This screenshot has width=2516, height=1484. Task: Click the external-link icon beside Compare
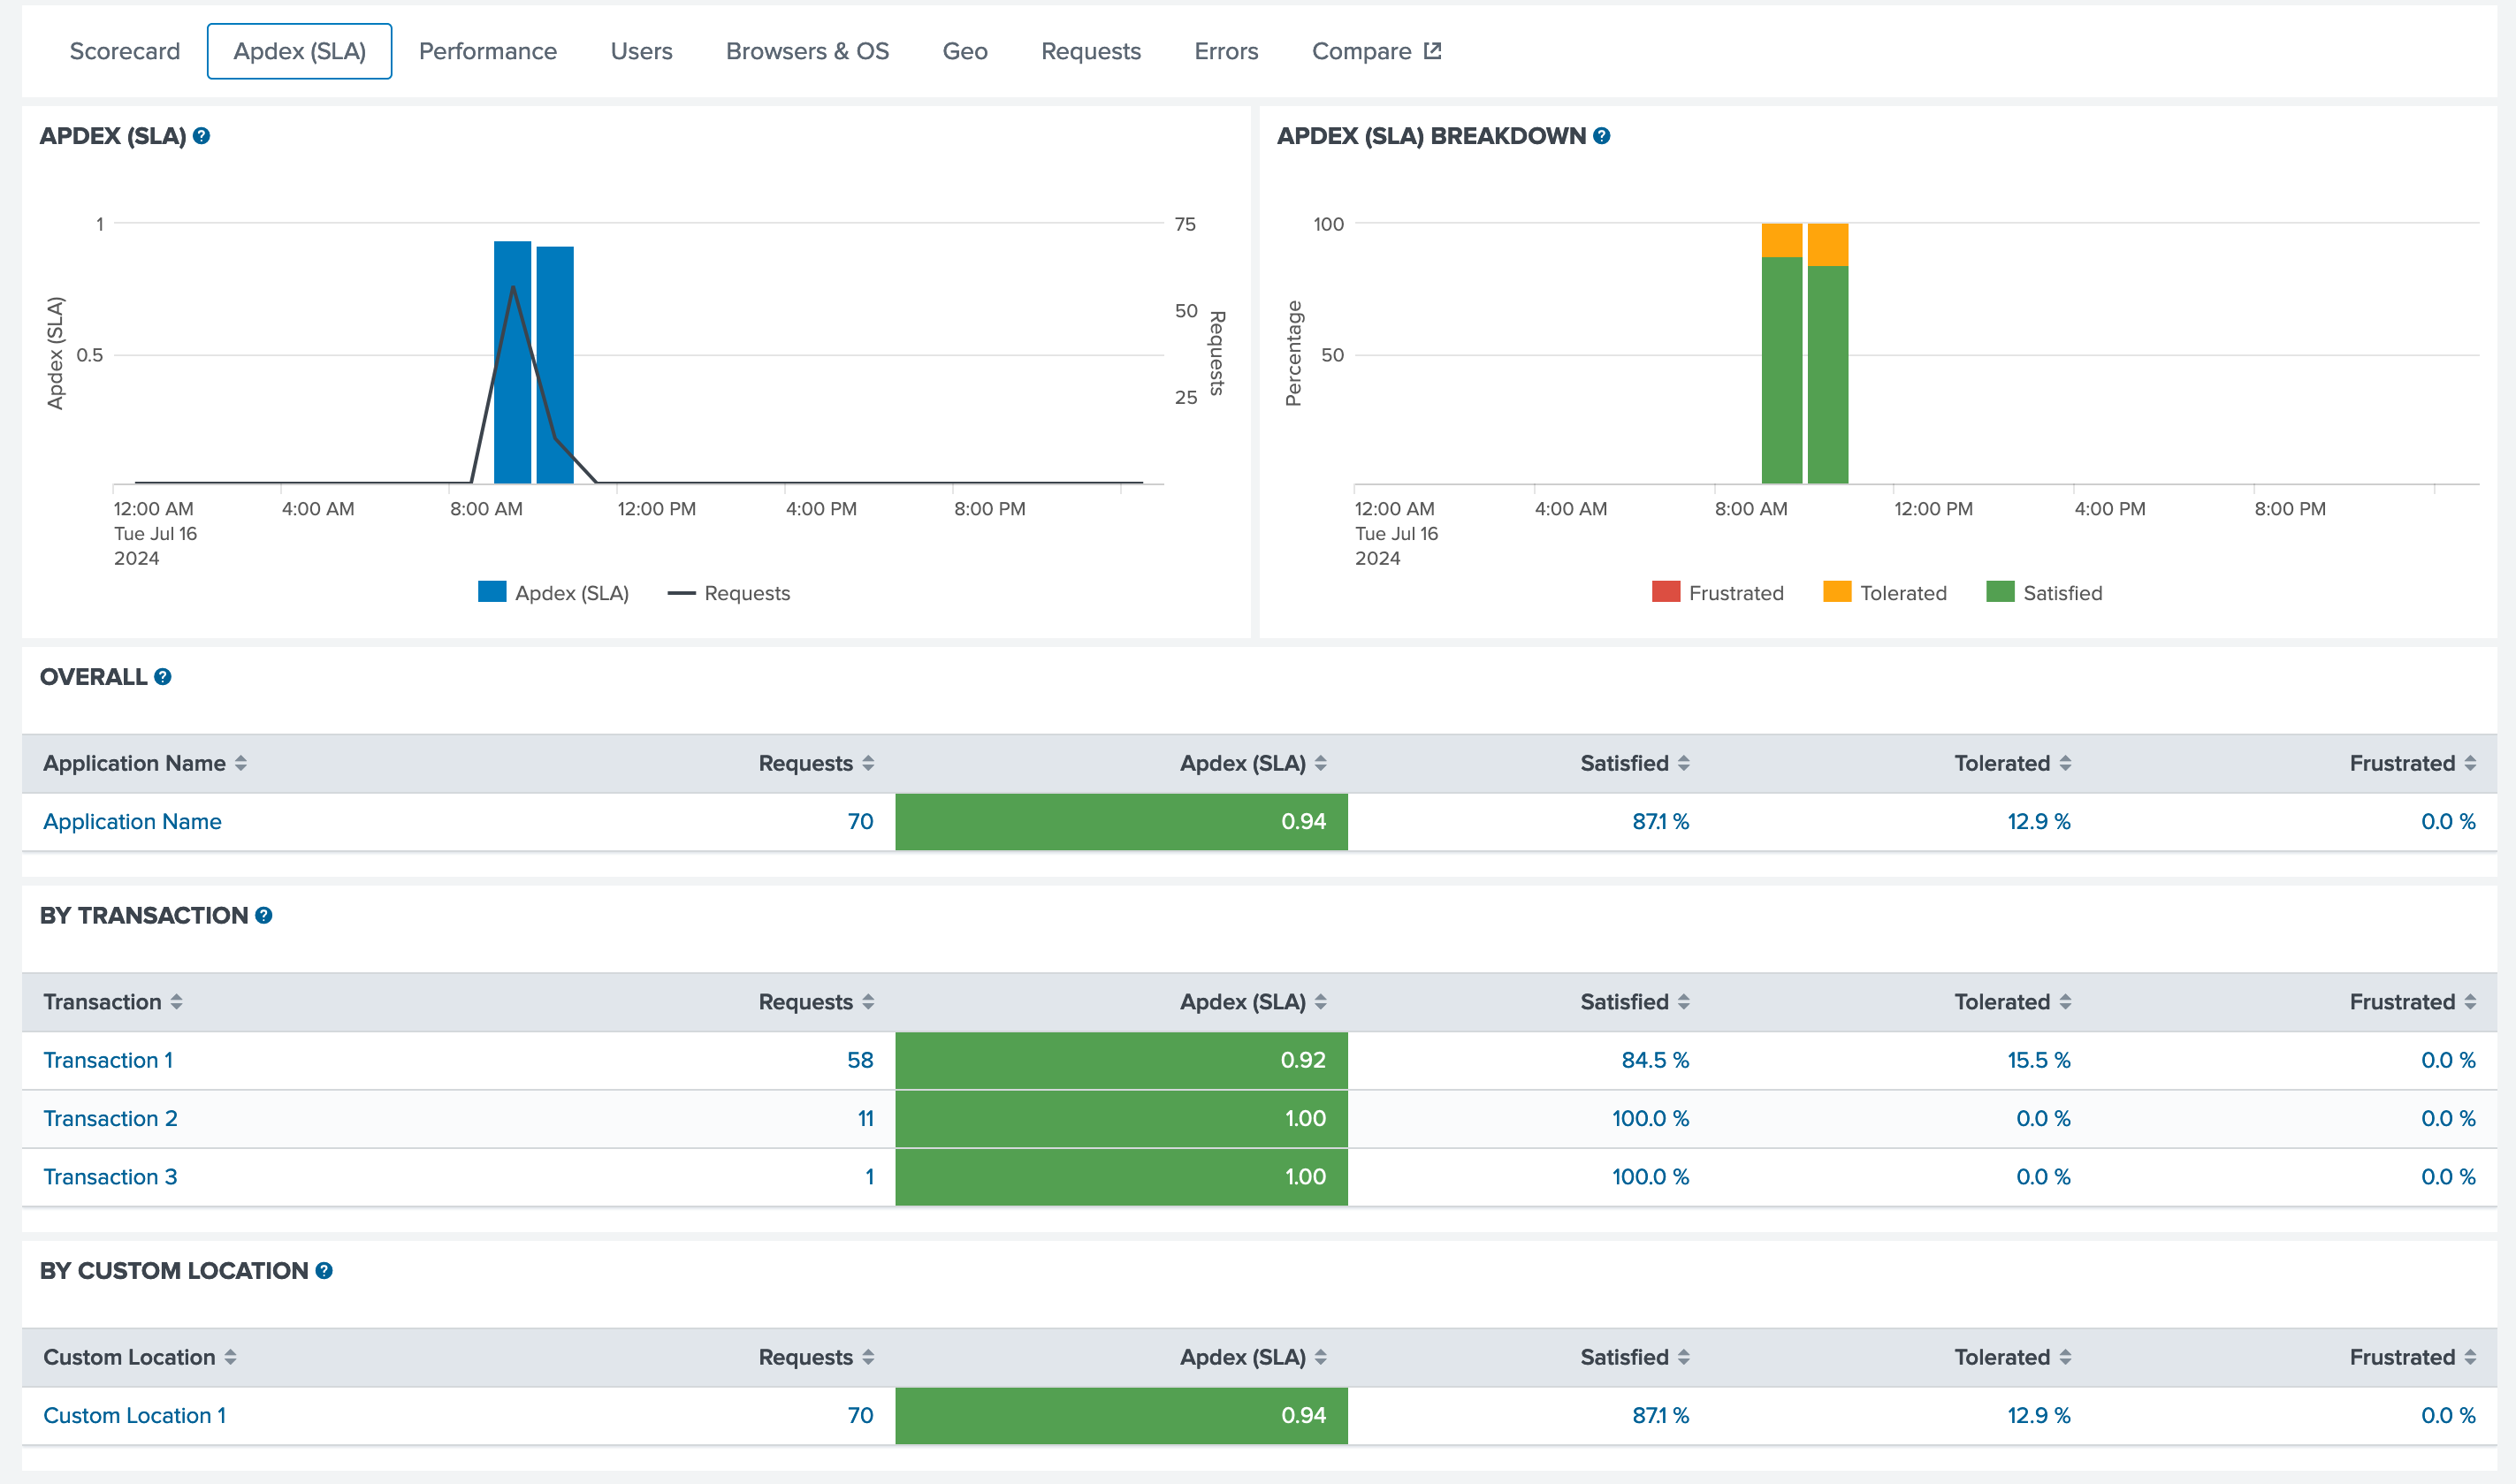click(1432, 51)
